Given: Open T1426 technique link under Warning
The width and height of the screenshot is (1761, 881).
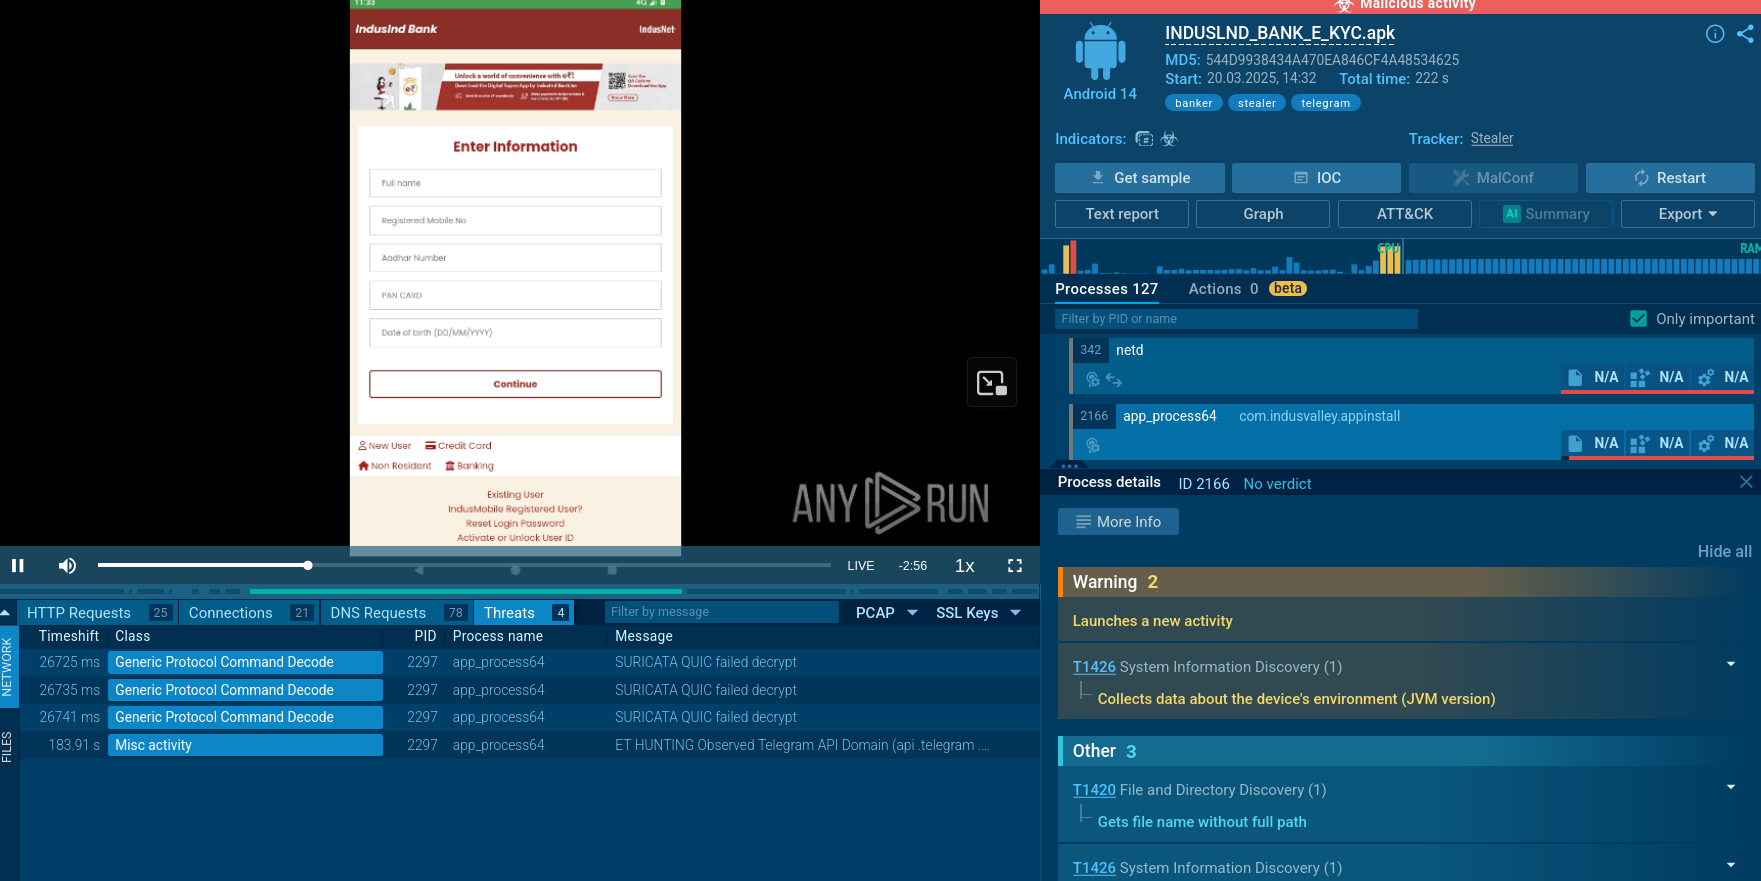Looking at the screenshot, I should 1094,667.
